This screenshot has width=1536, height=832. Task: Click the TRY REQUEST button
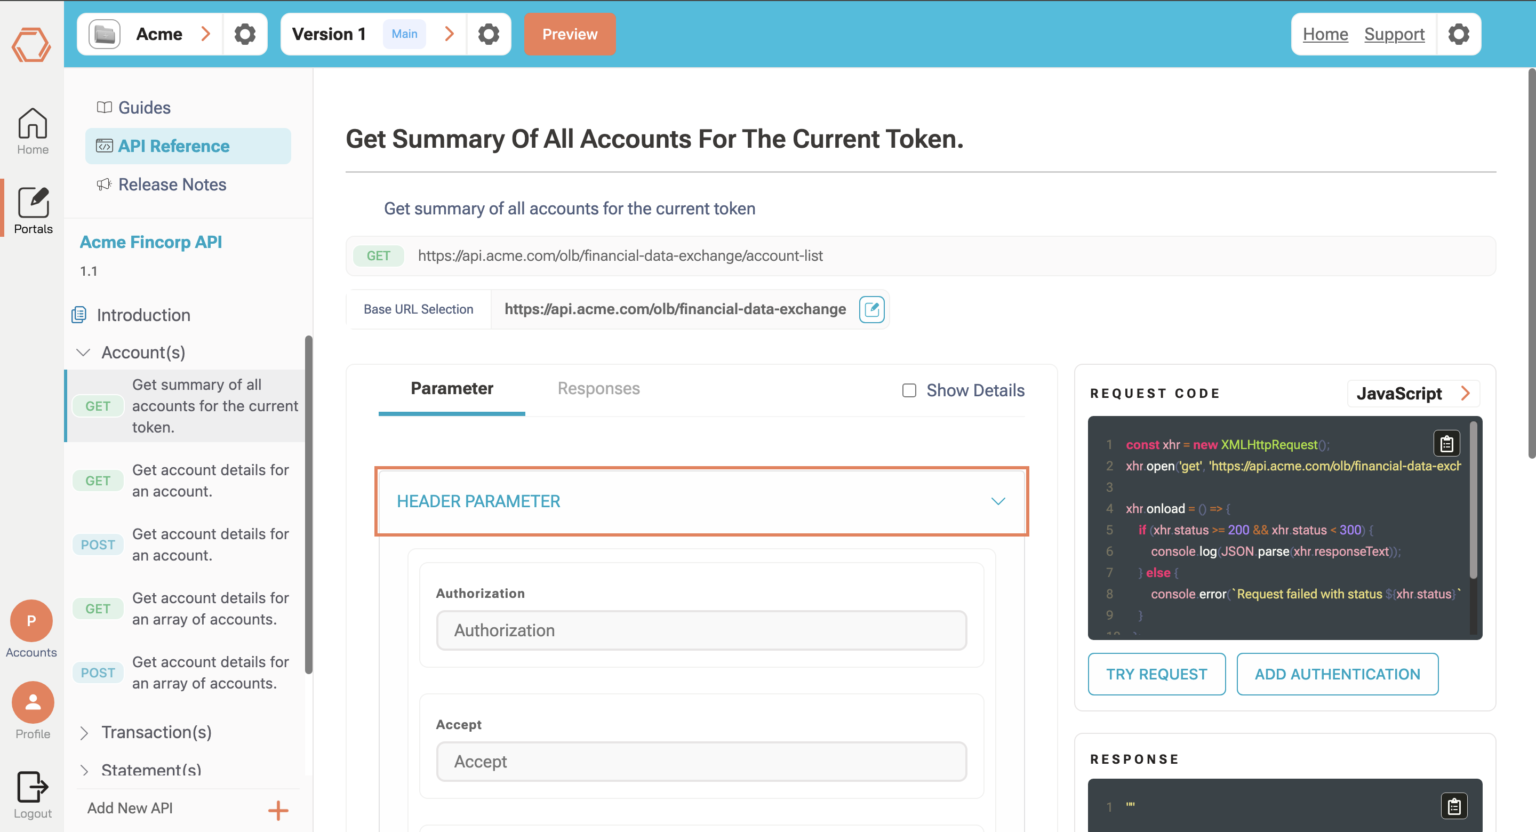pyautogui.click(x=1156, y=674)
